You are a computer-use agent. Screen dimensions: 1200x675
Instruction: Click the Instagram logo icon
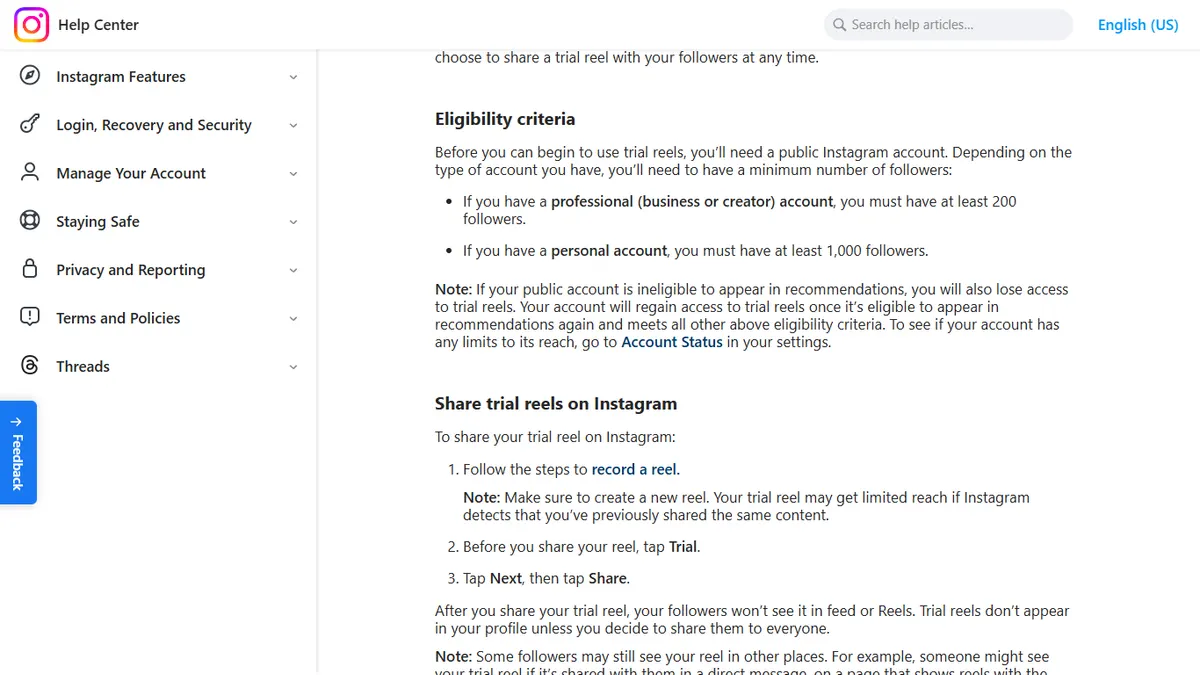(x=31, y=24)
